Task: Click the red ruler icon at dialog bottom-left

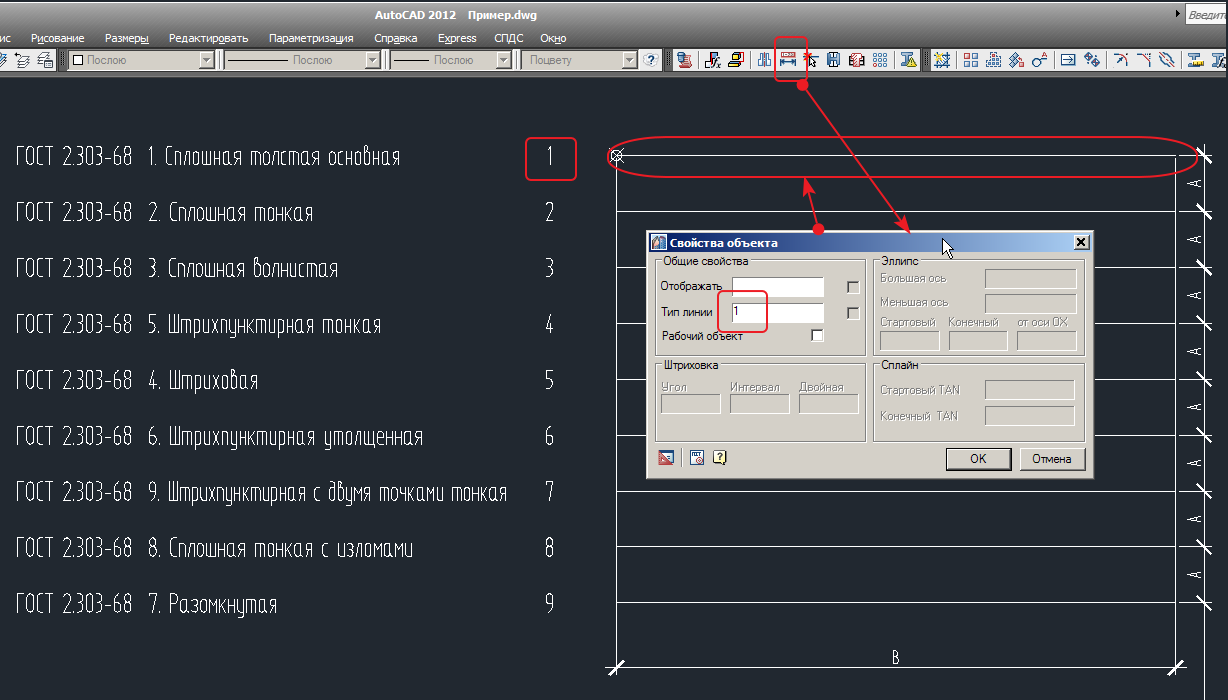Action: pyautogui.click(x=666, y=458)
